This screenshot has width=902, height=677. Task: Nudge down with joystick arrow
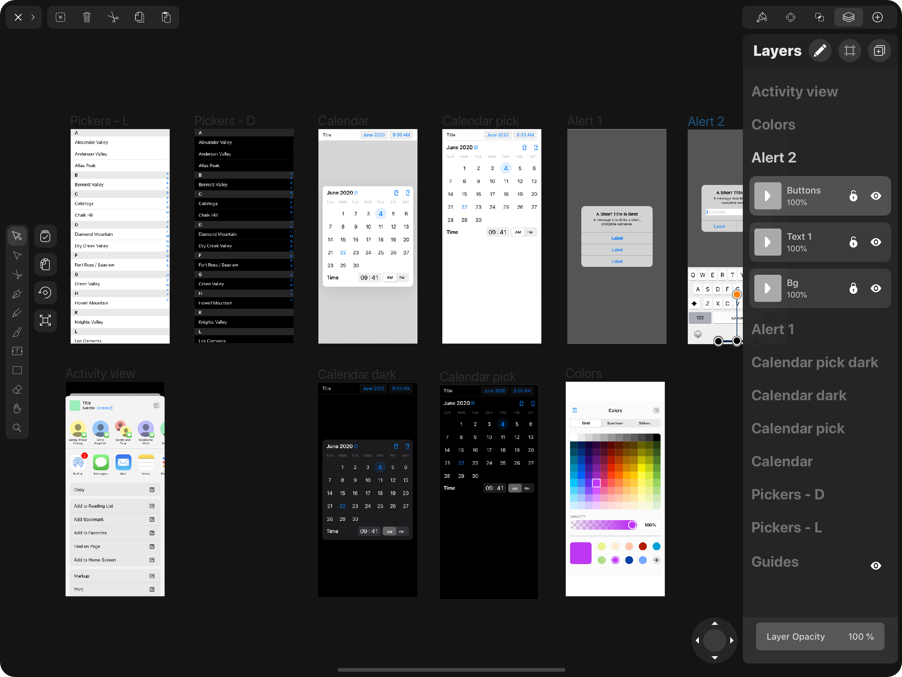(714, 657)
